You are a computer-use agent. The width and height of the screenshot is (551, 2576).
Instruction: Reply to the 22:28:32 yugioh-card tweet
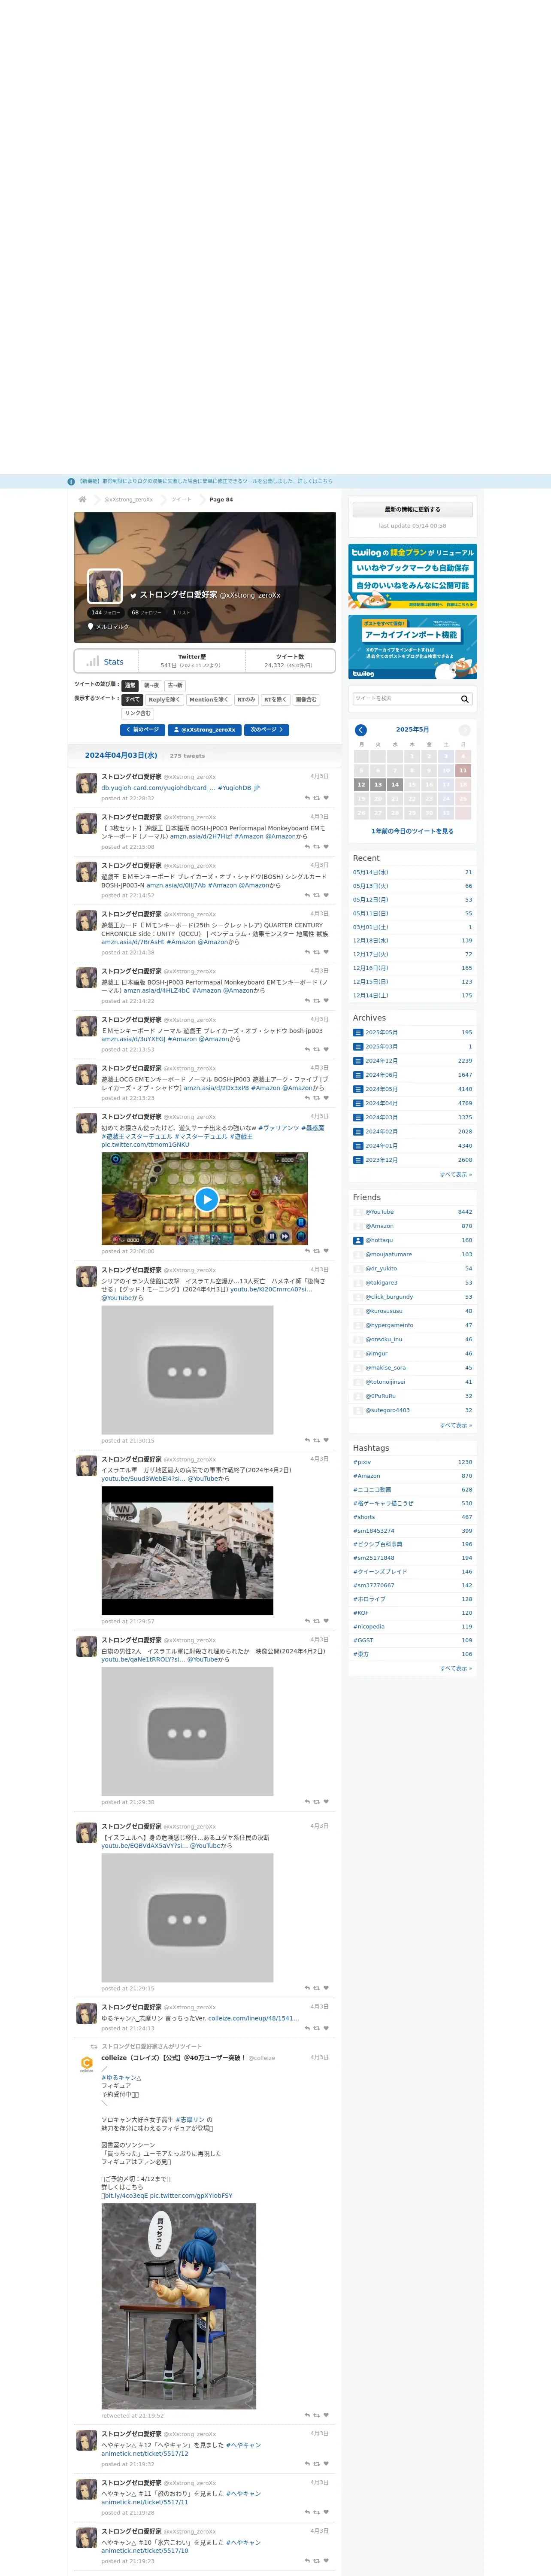click(307, 798)
